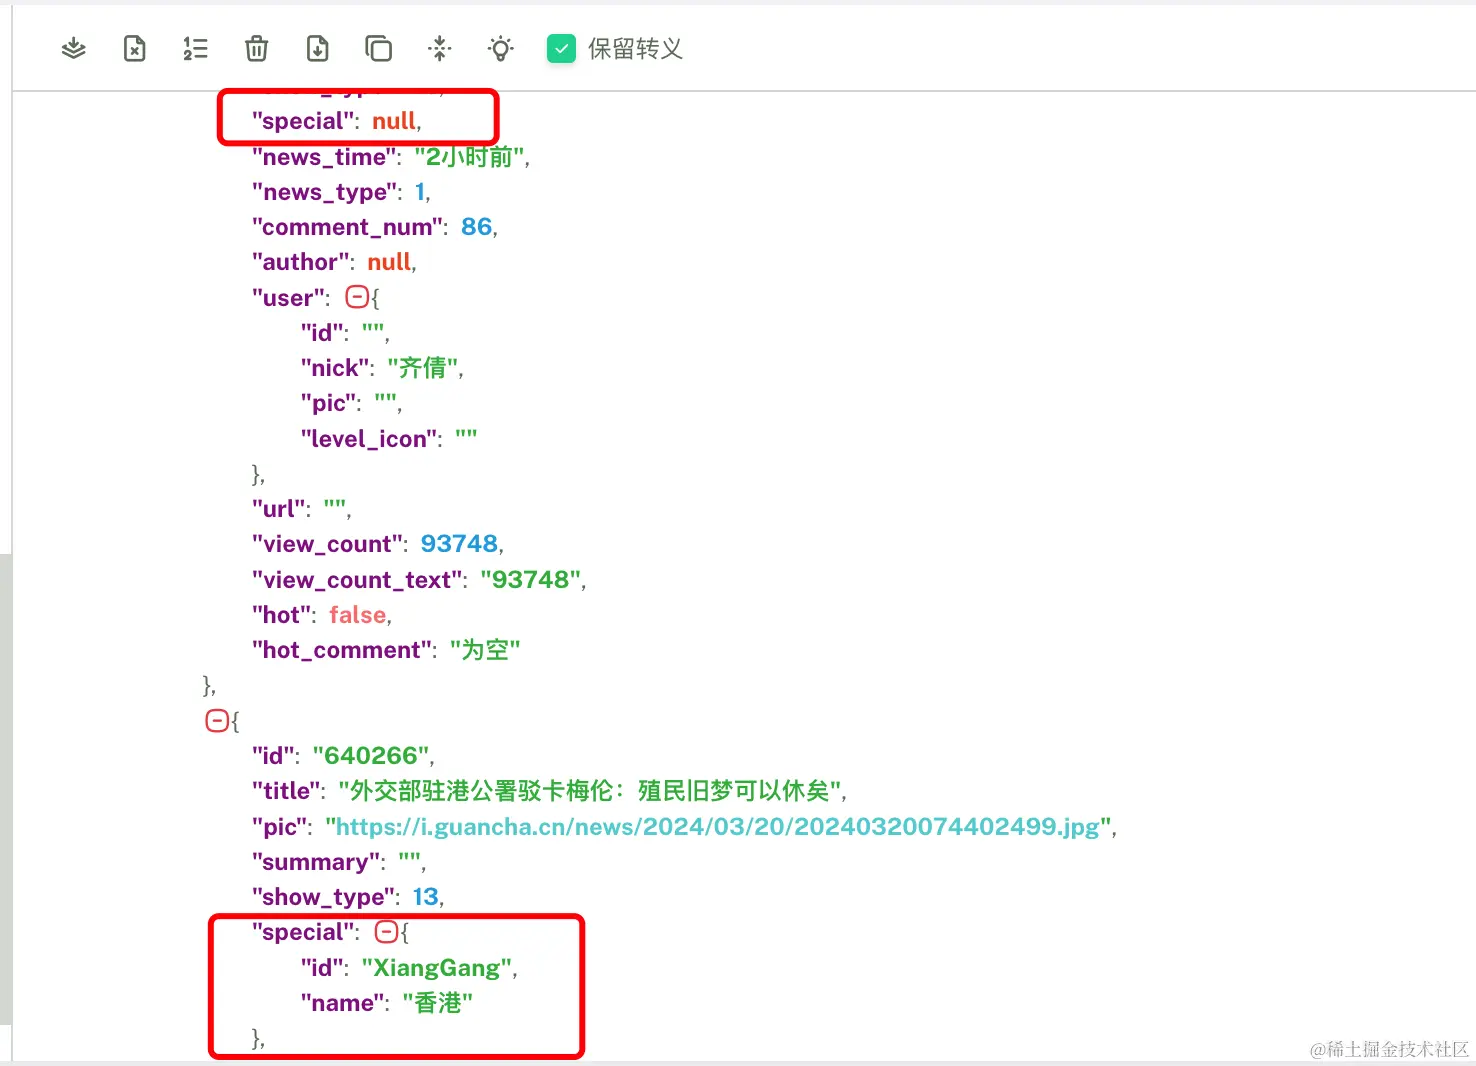Viewport: 1476px width, 1066px height.
Task: Click the "hot_comment" value "为空"
Action: tap(485, 650)
